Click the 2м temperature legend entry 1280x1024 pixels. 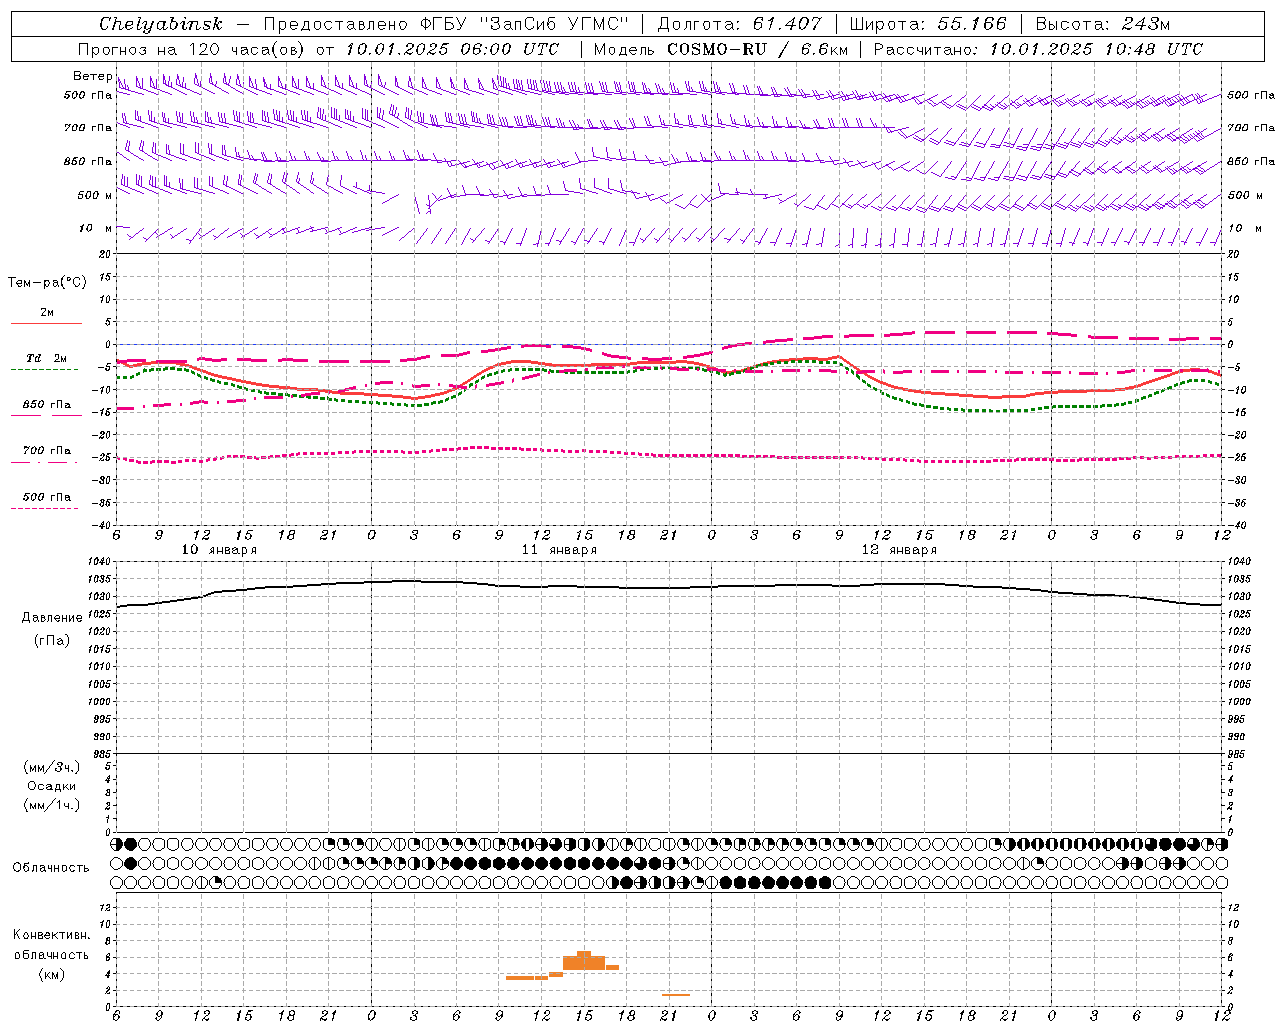(47, 312)
